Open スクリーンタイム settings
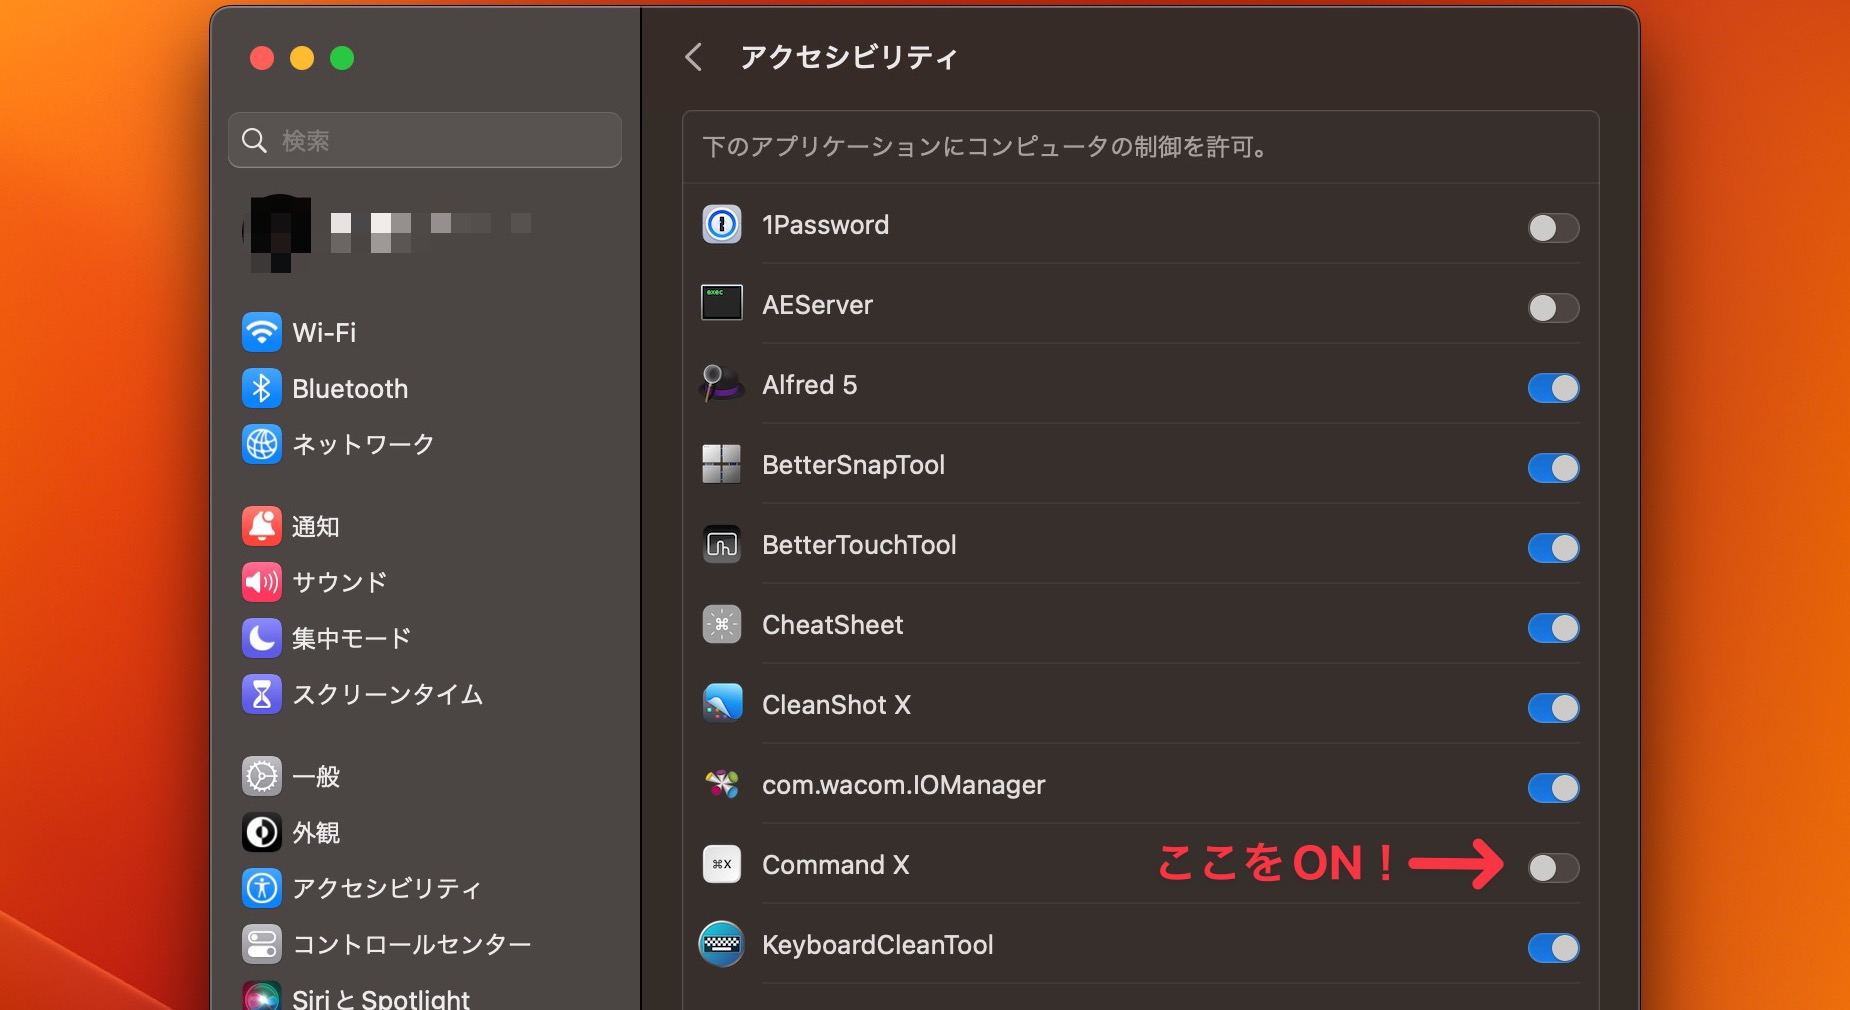Image resolution: width=1850 pixels, height=1010 pixels. pos(387,694)
